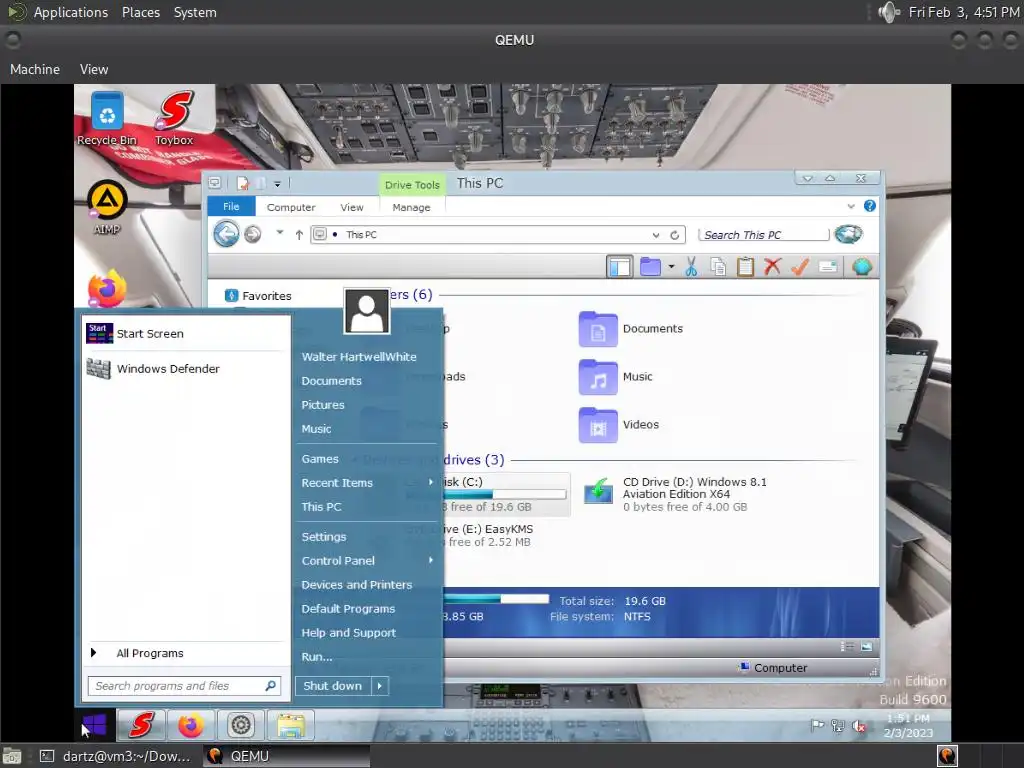Image resolution: width=1024 pixels, height=768 pixels.
Task: Click the teal shell icon in toolbar
Action: (862, 266)
